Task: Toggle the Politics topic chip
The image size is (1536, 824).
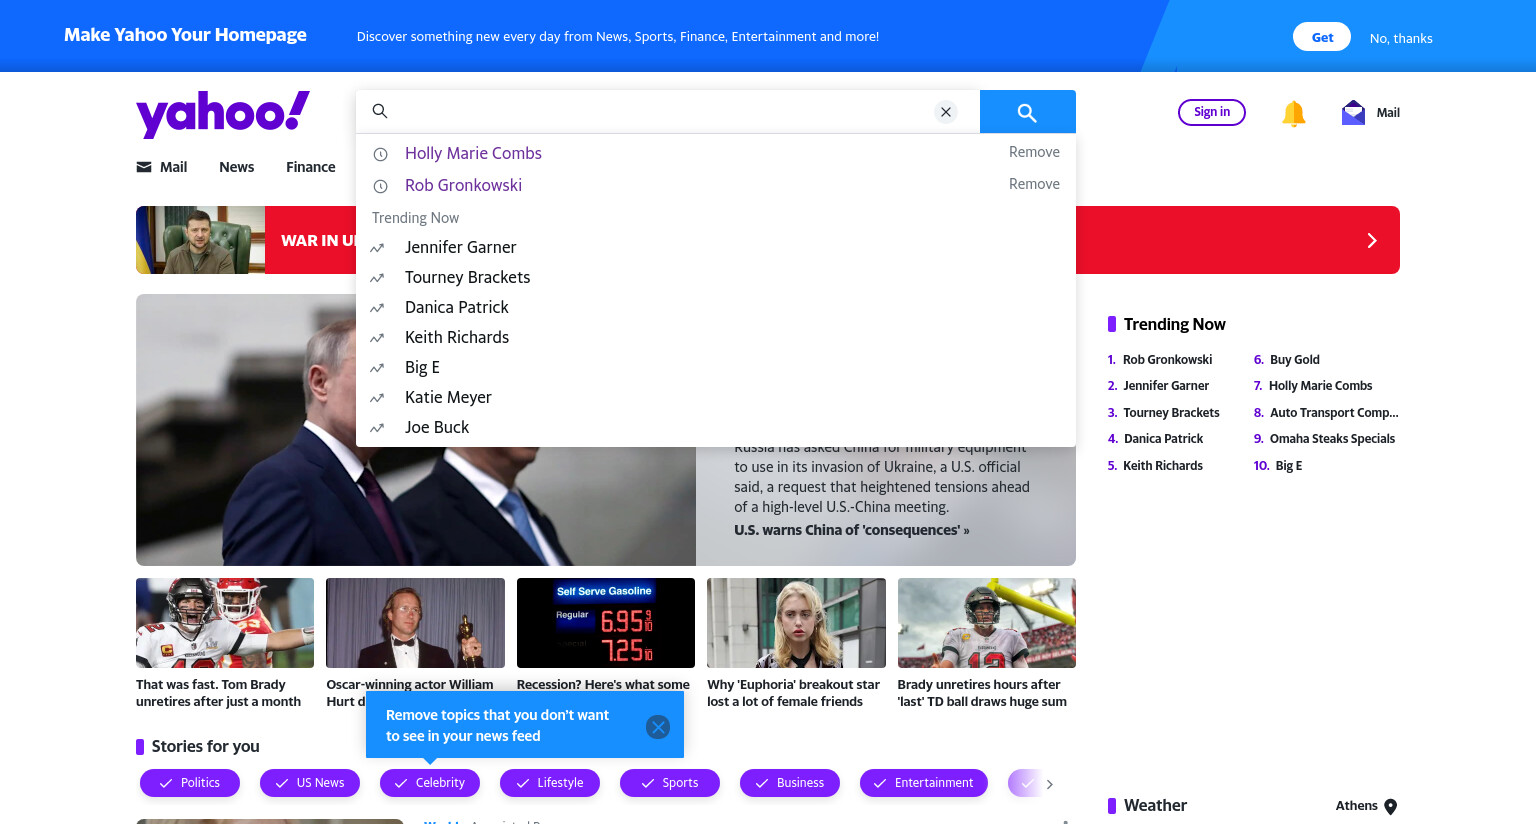Action: pyautogui.click(x=190, y=783)
